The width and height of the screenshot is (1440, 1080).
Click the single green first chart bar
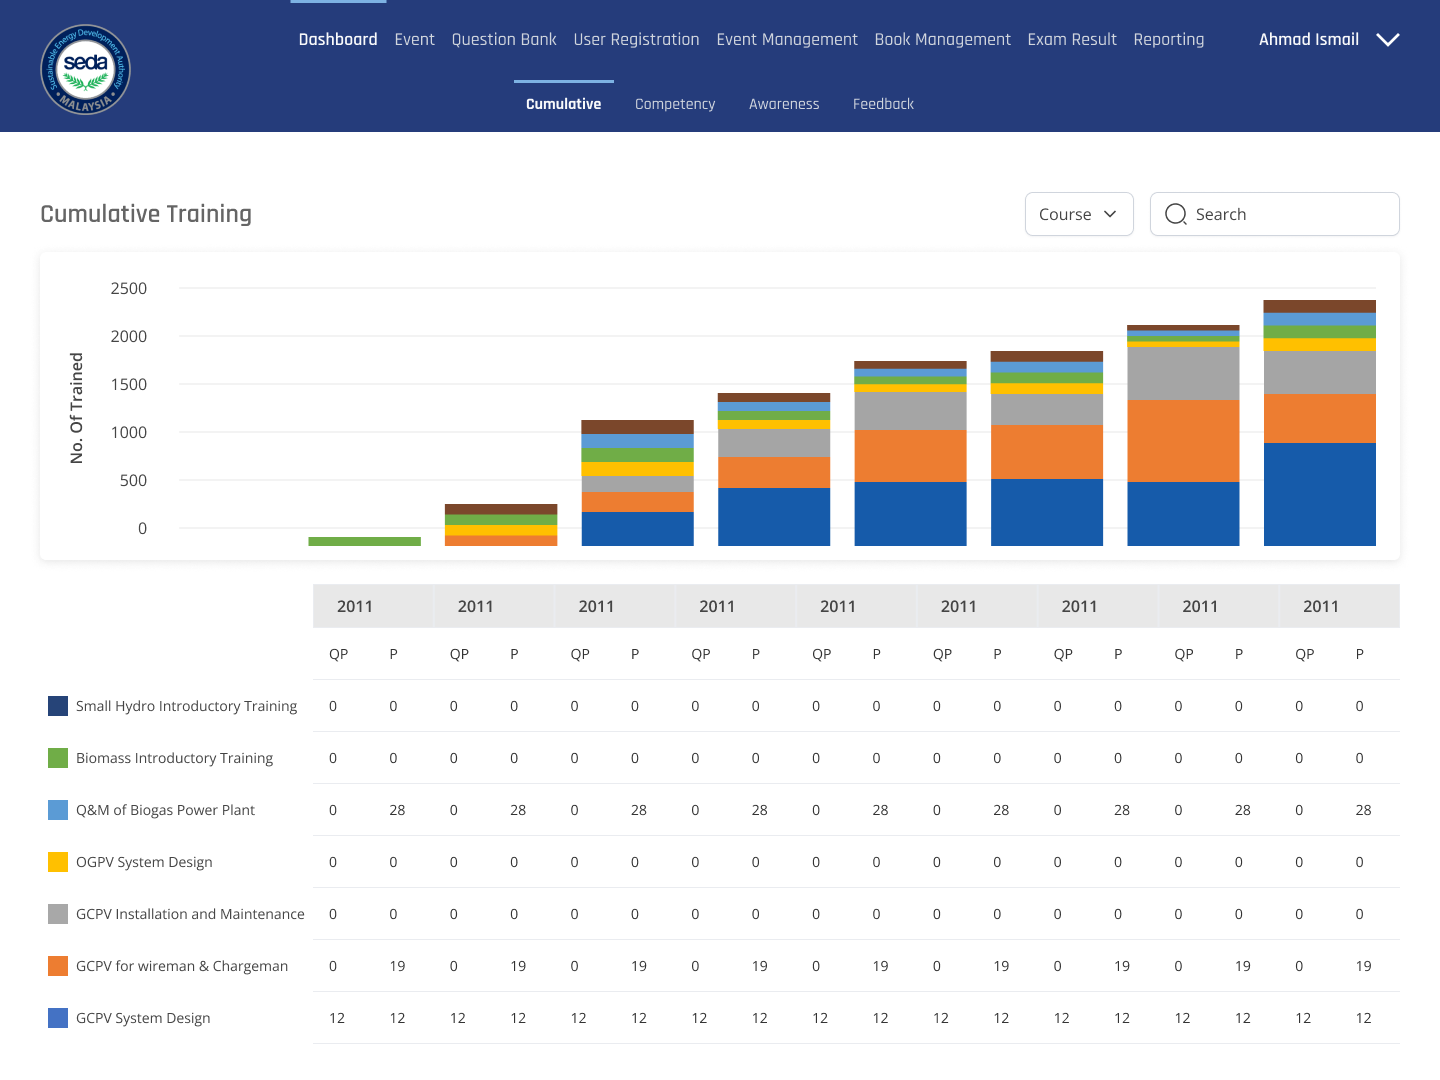click(364, 541)
